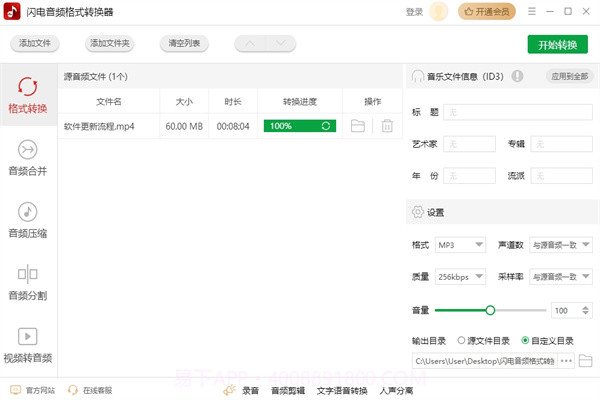Click the refresh icon on the progress bar
Image resolution: width=600 pixels, height=400 pixels.
(x=326, y=126)
